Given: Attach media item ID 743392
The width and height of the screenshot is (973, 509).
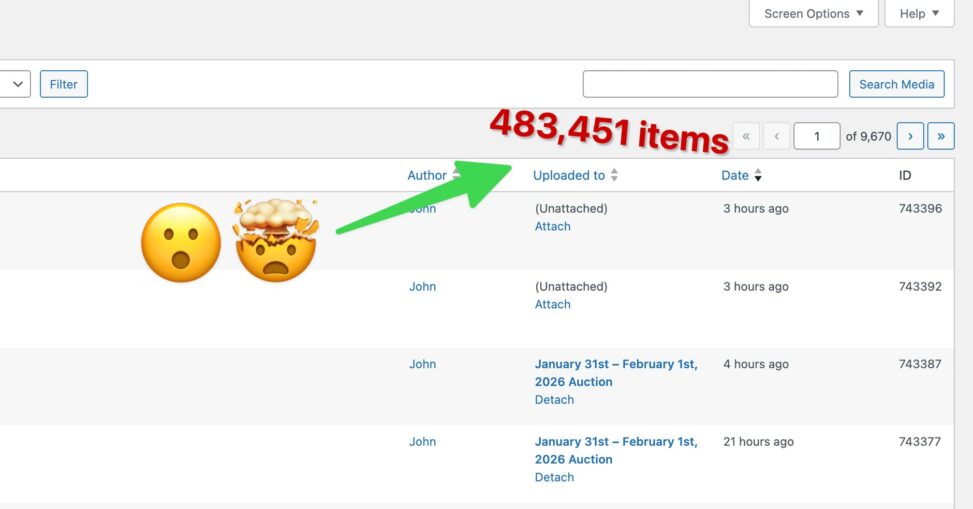Looking at the screenshot, I should 552,304.
